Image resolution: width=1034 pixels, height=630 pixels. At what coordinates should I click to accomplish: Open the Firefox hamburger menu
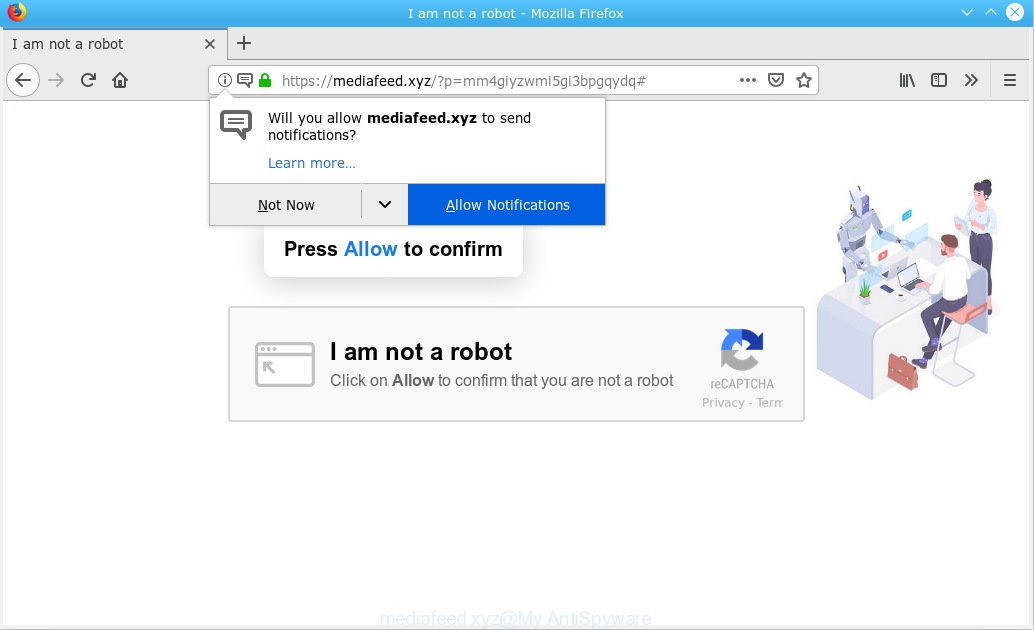1010,80
